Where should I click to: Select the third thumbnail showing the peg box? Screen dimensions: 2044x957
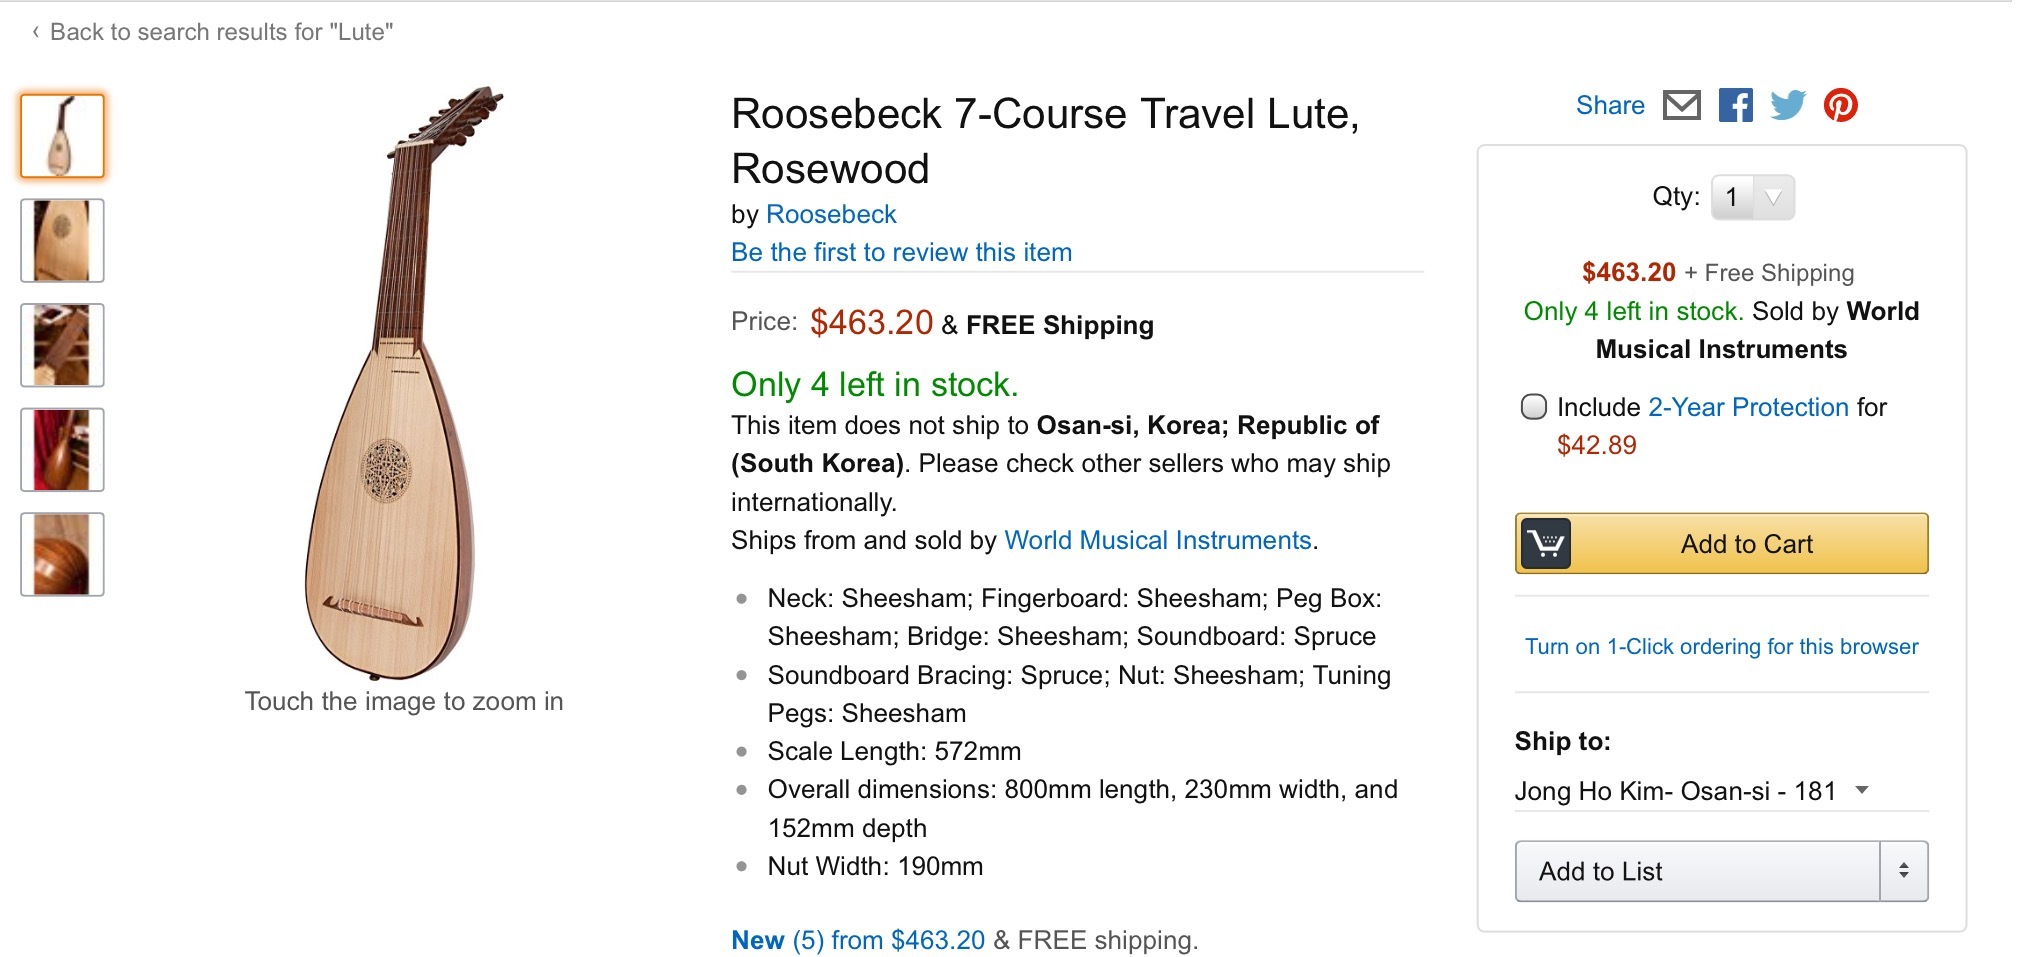click(x=62, y=345)
